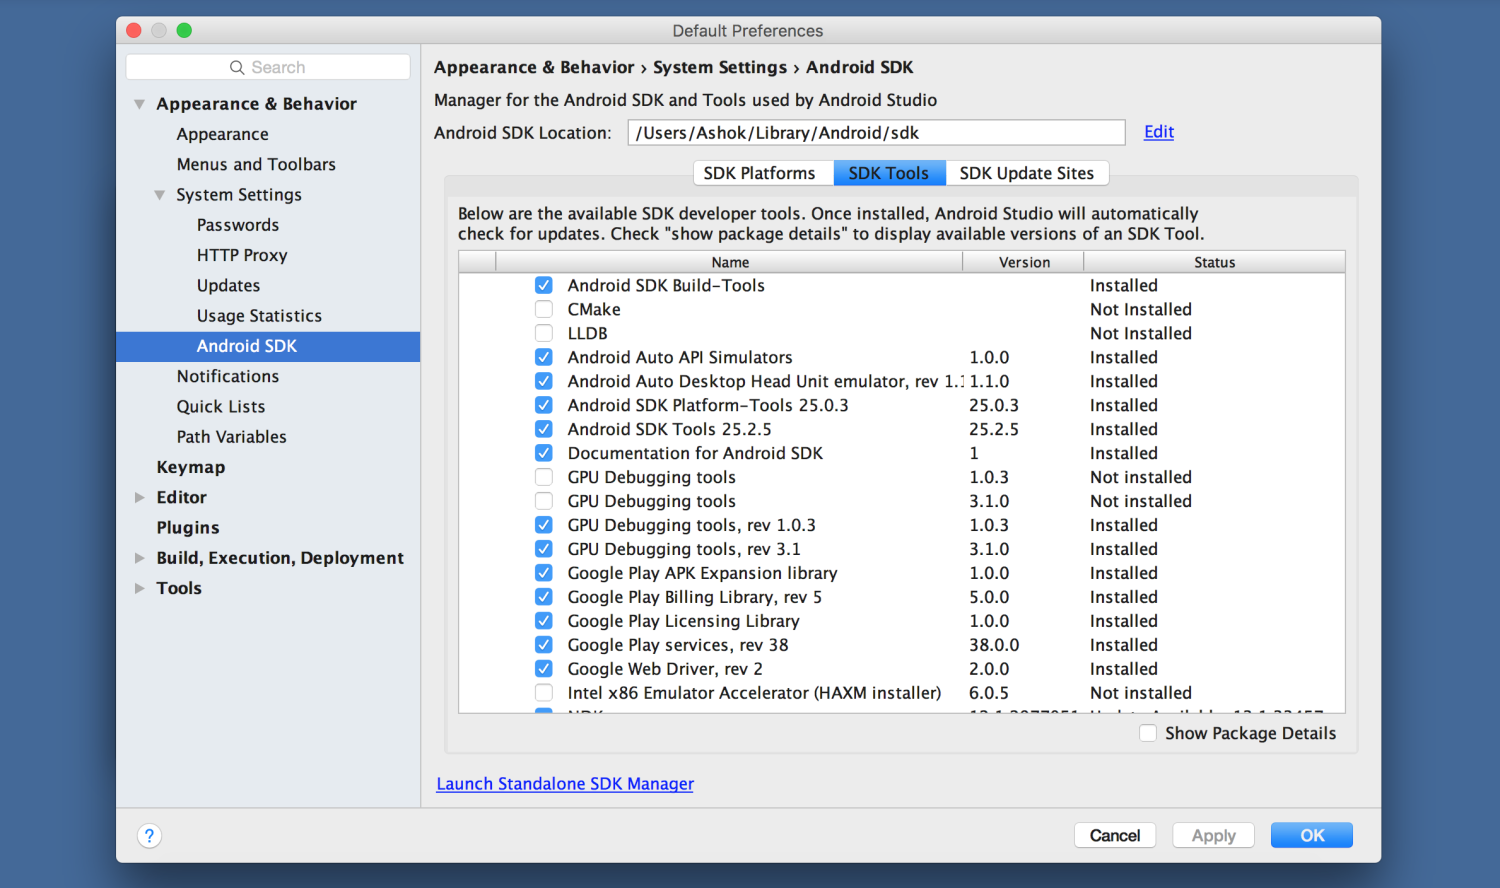Uncheck Google Play Licensing Library checkbox
This screenshot has width=1500, height=888.
click(x=544, y=622)
